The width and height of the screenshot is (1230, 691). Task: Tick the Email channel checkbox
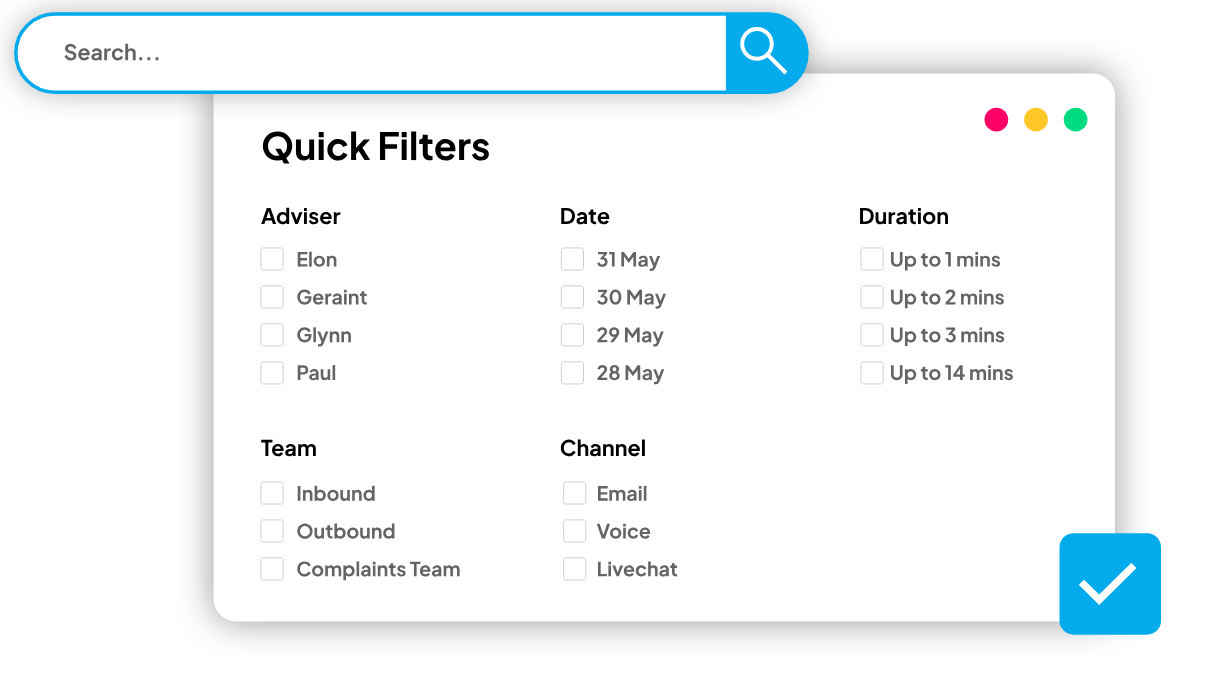pyautogui.click(x=574, y=494)
